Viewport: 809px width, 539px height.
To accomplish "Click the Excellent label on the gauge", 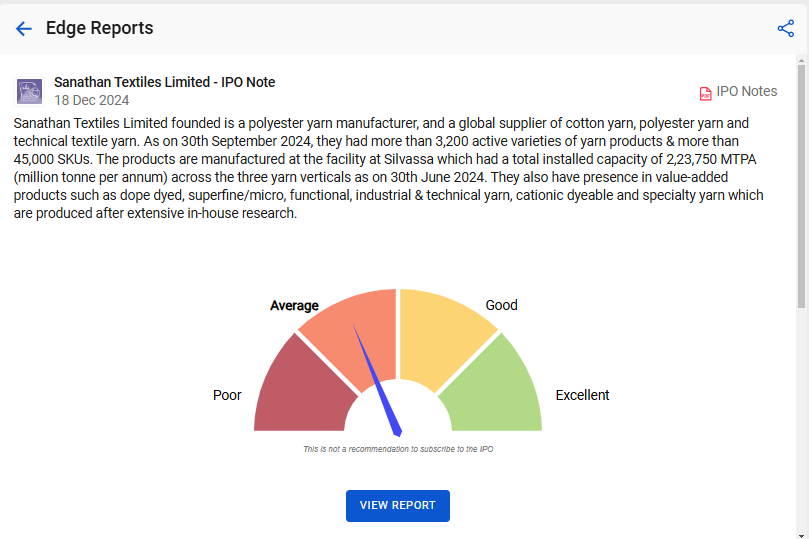I will [582, 395].
